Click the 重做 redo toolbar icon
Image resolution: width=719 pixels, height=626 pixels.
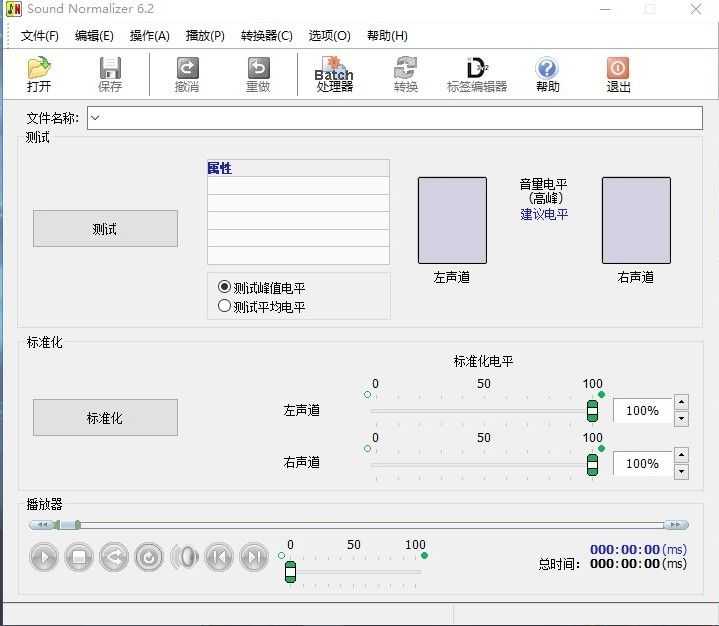[259, 74]
